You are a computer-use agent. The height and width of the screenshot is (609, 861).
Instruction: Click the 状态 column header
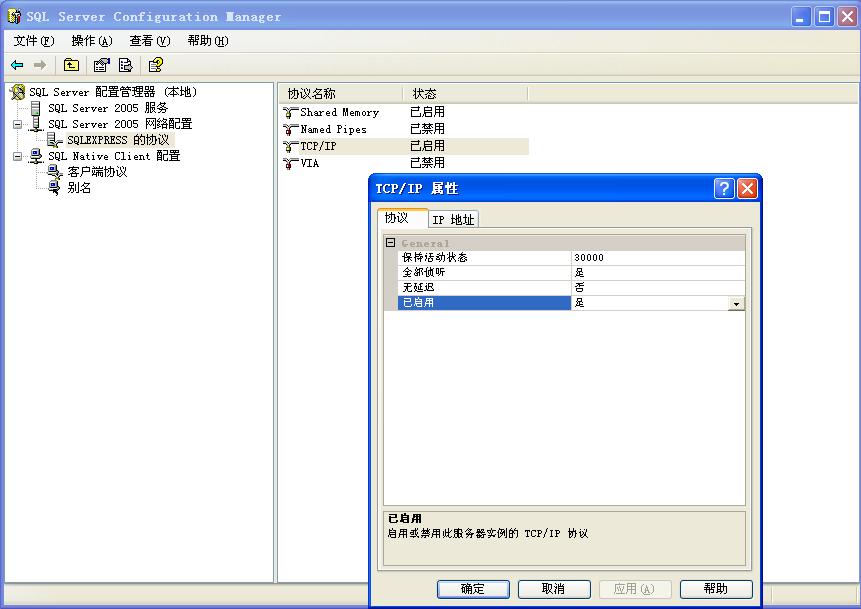coord(465,93)
